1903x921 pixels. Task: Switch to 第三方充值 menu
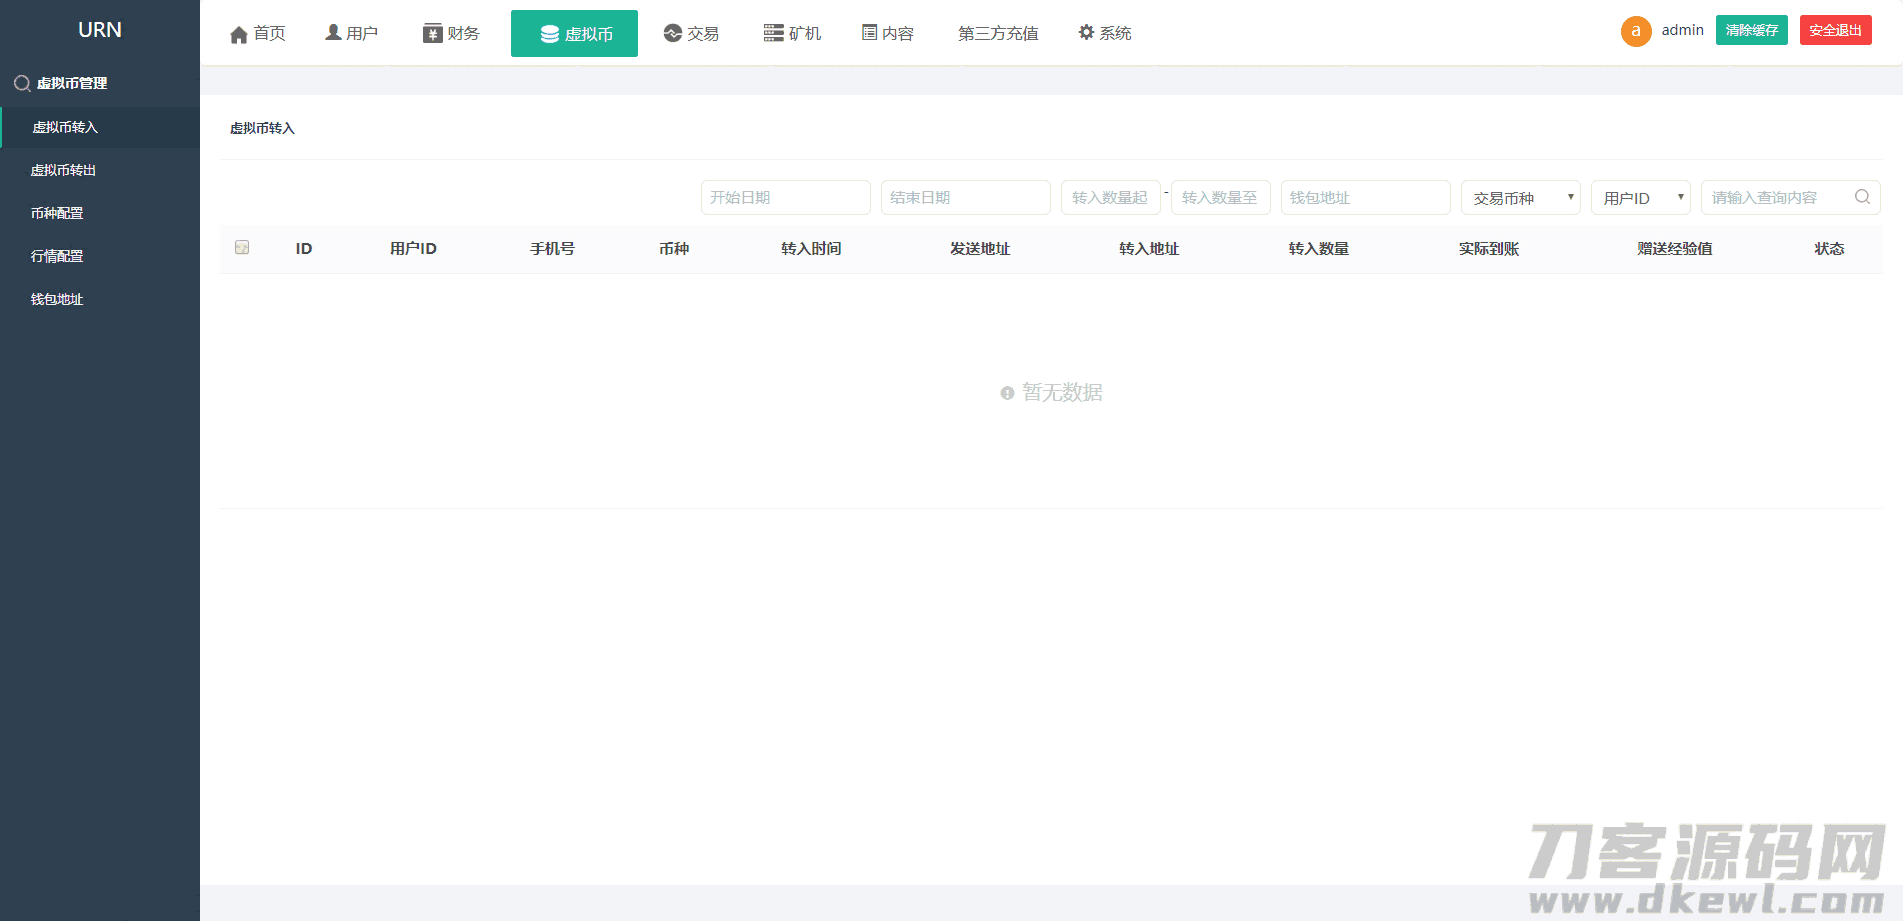click(997, 33)
